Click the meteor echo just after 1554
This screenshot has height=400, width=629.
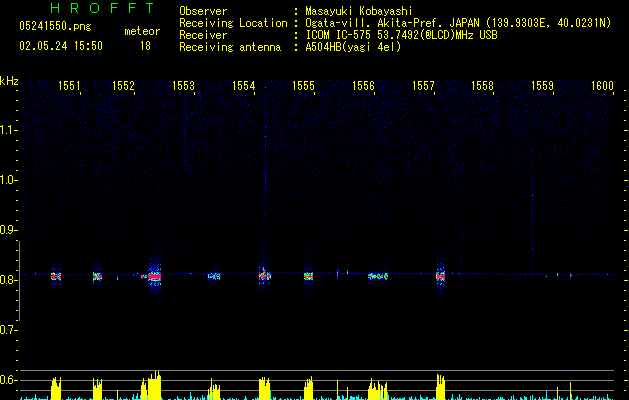pyautogui.click(x=264, y=276)
